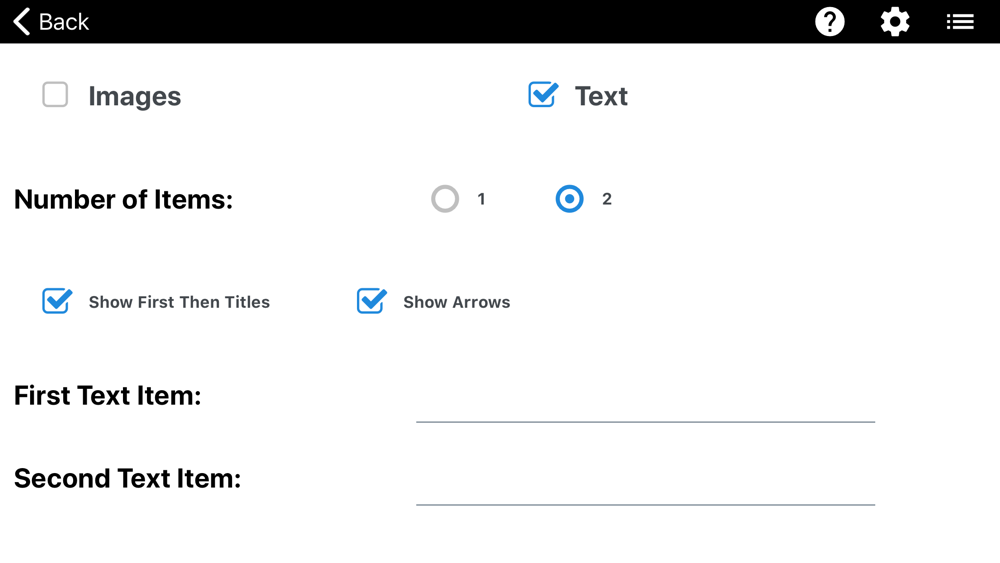Open the list menu icon
The image size is (1000, 563).
click(960, 22)
